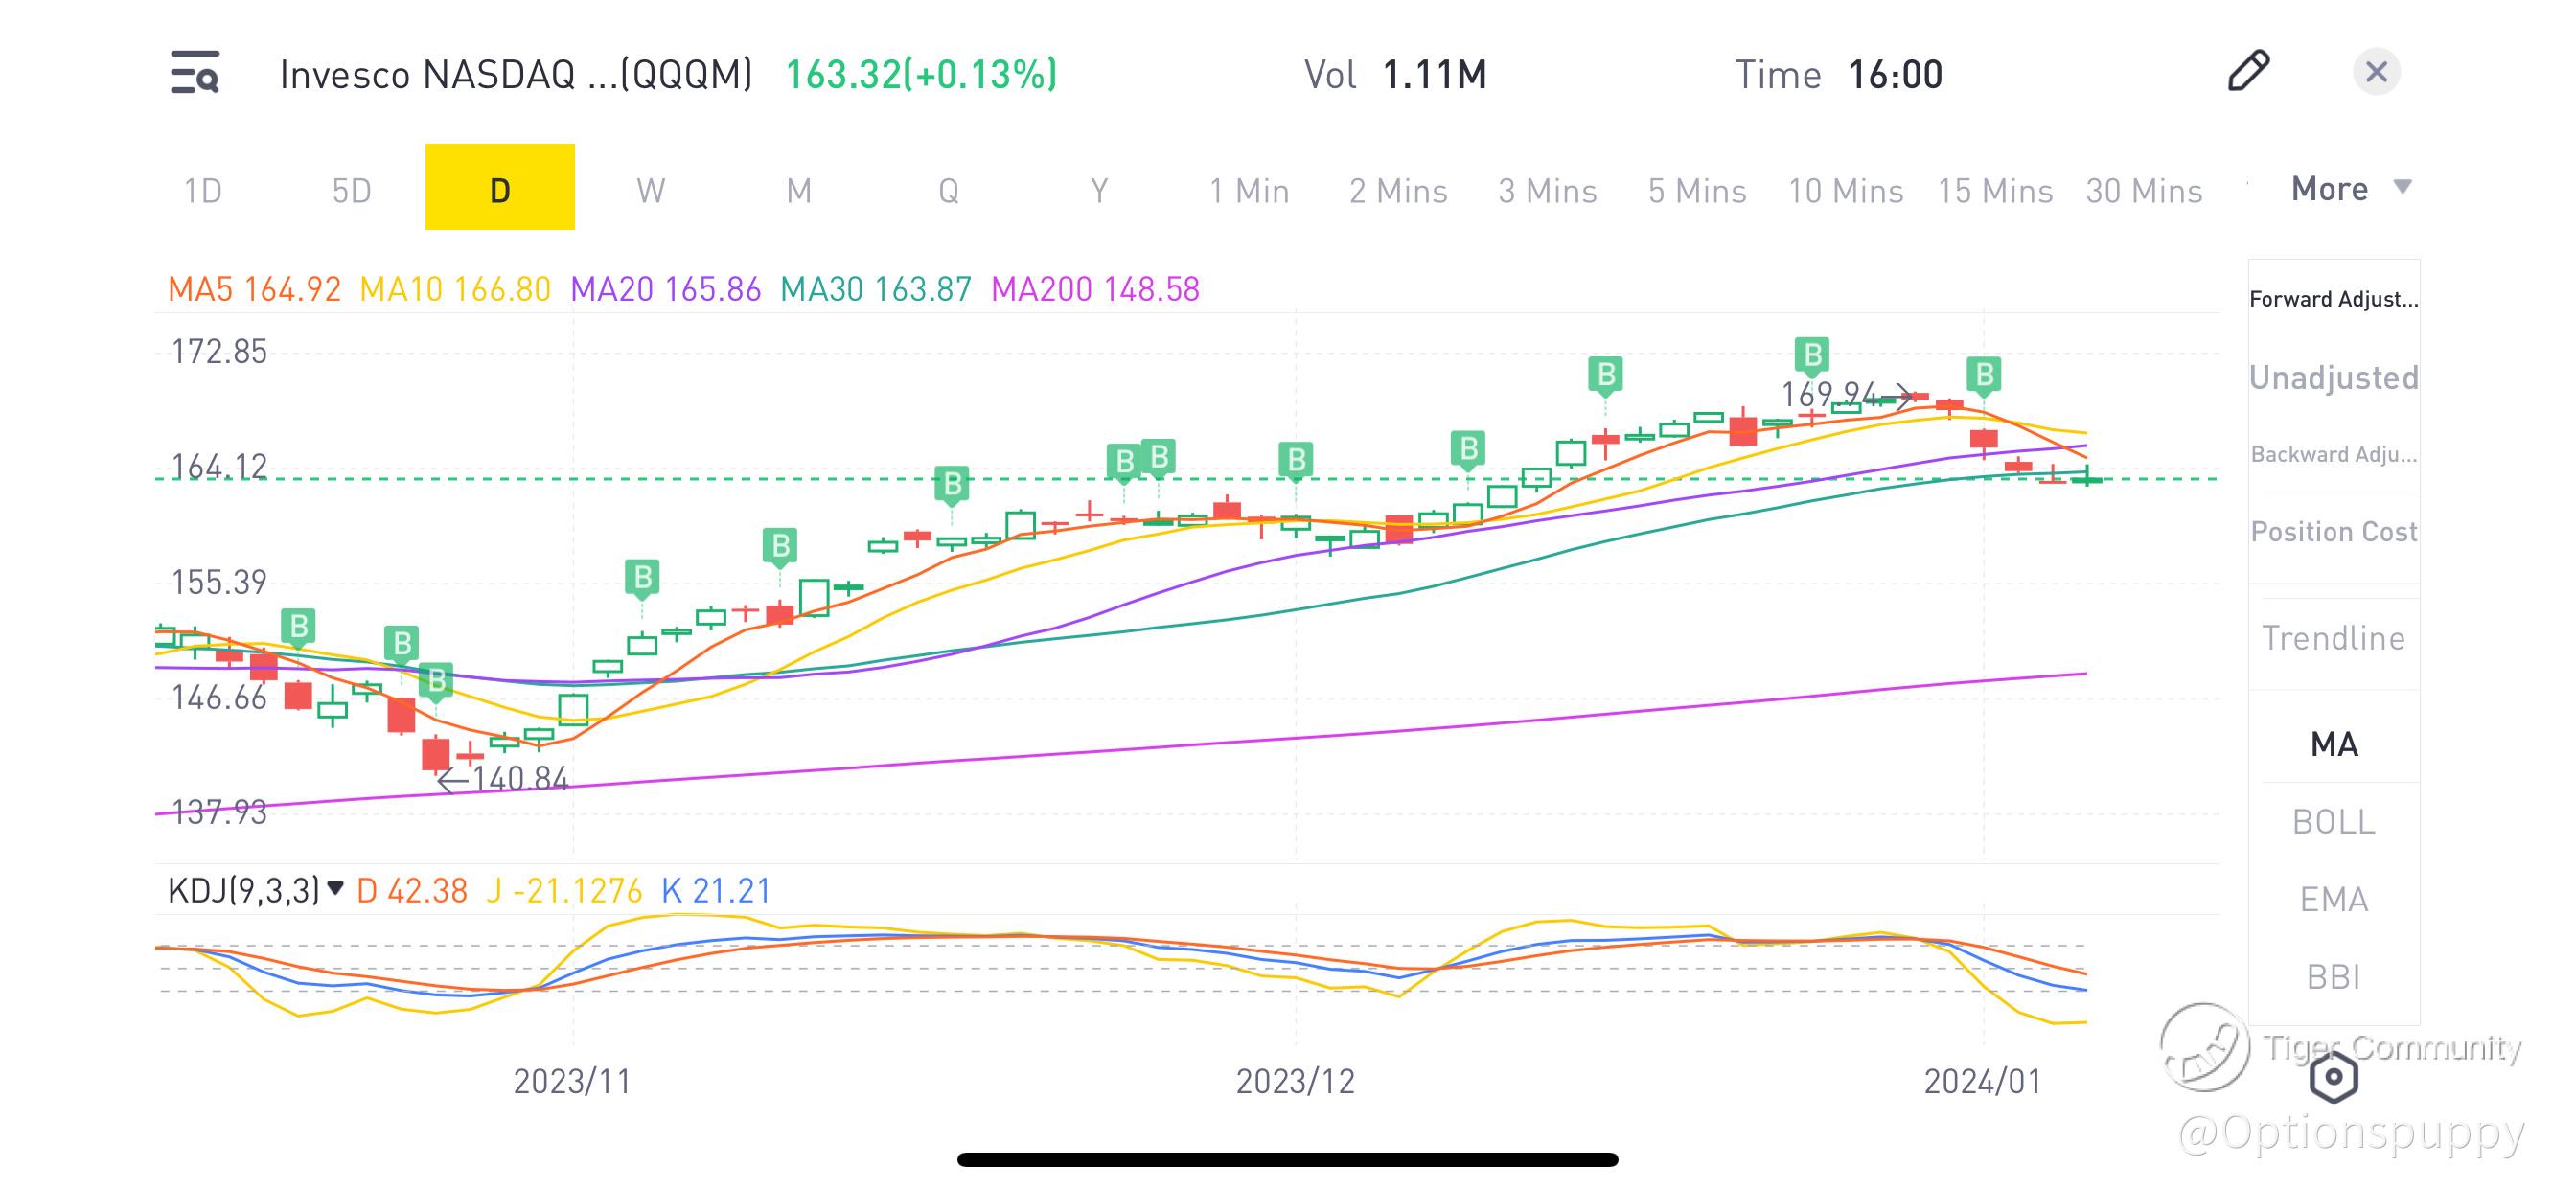Choose Backward Adjusted price mode
The image size is (2576, 1190).
2333,454
